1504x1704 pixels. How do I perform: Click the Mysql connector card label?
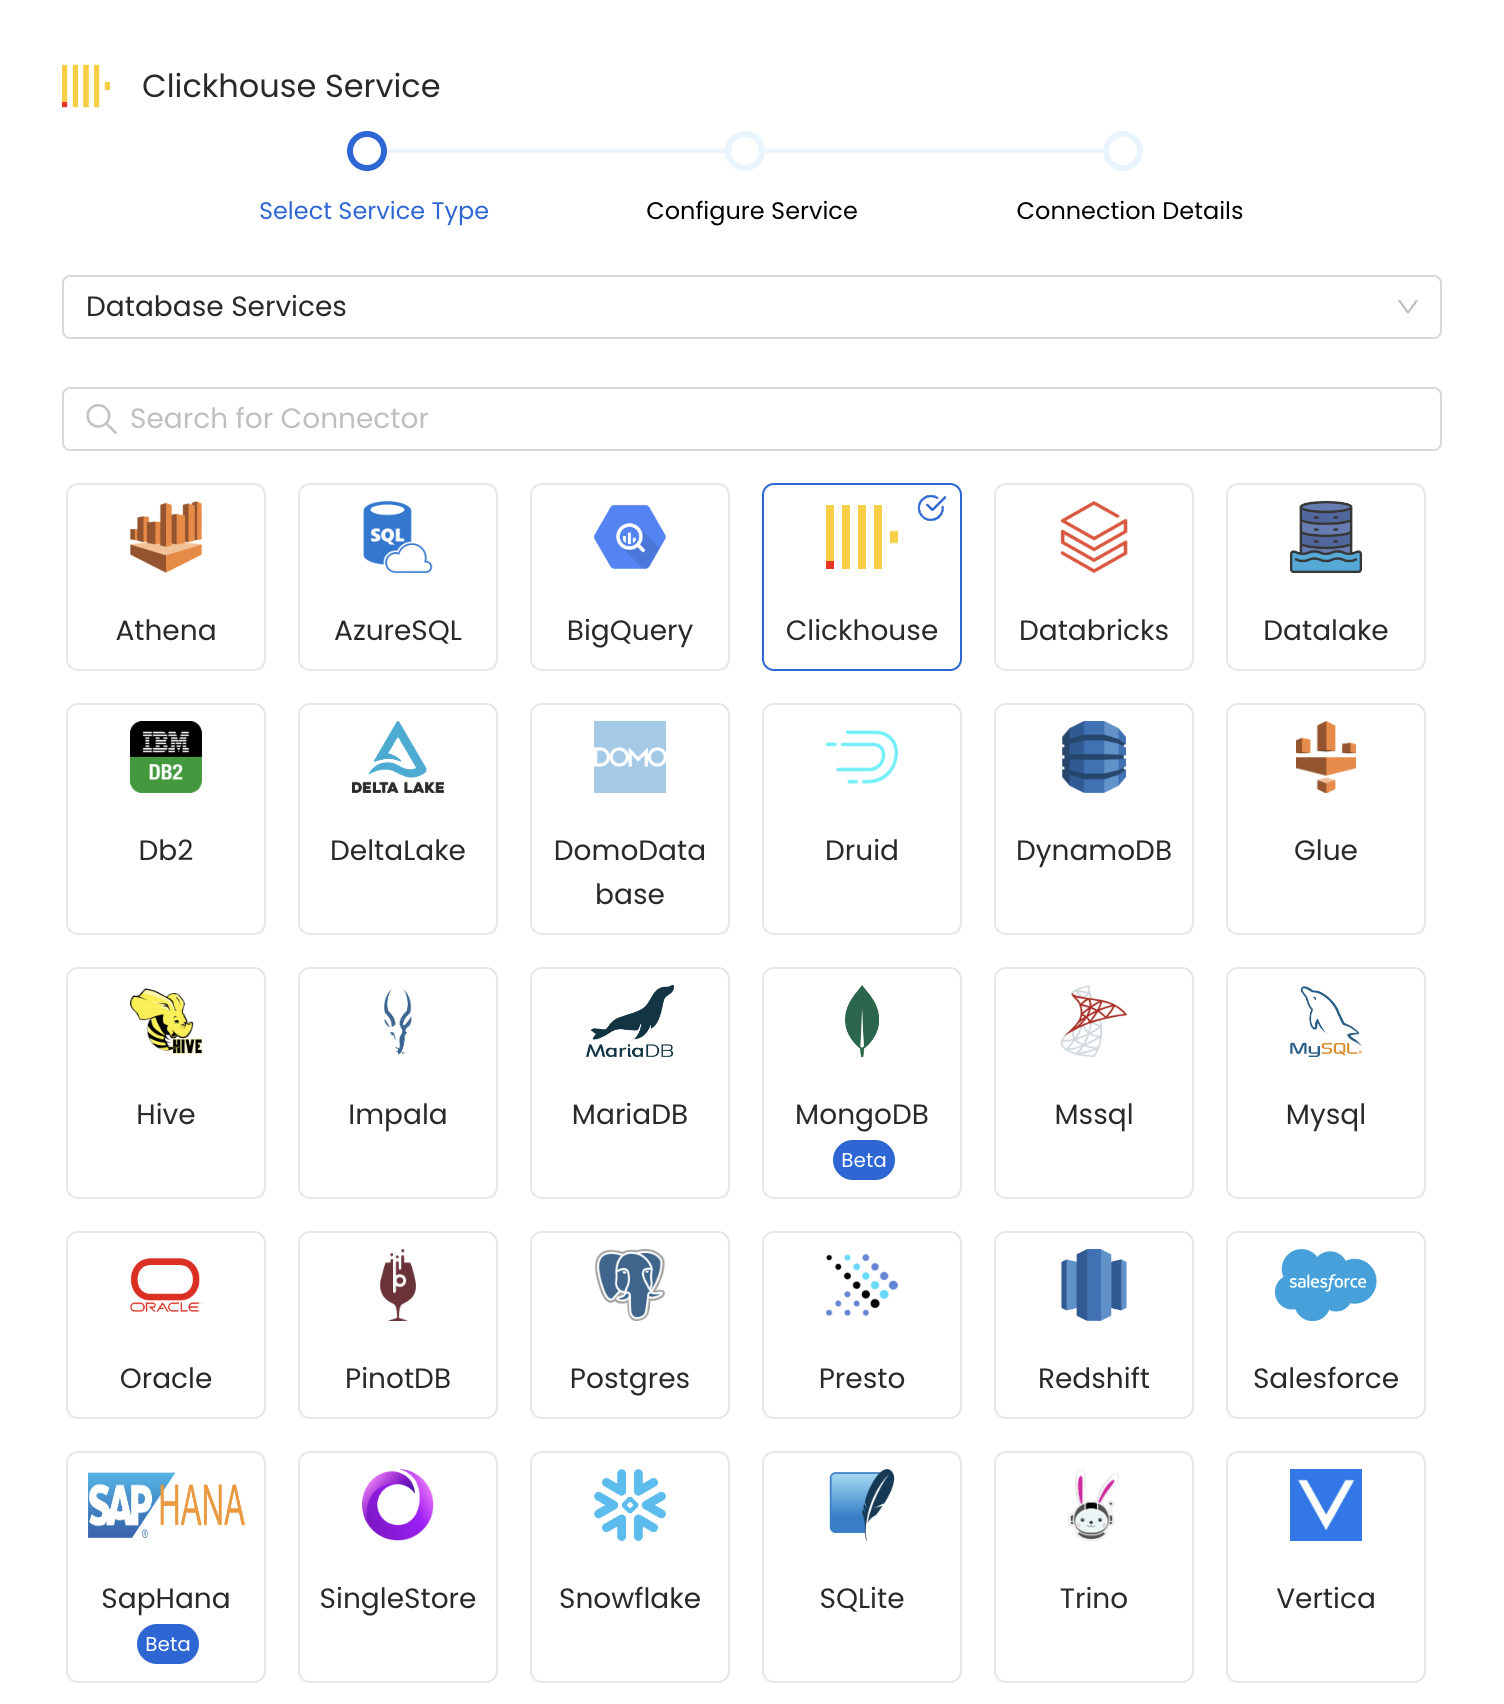(x=1325, y=1114)
